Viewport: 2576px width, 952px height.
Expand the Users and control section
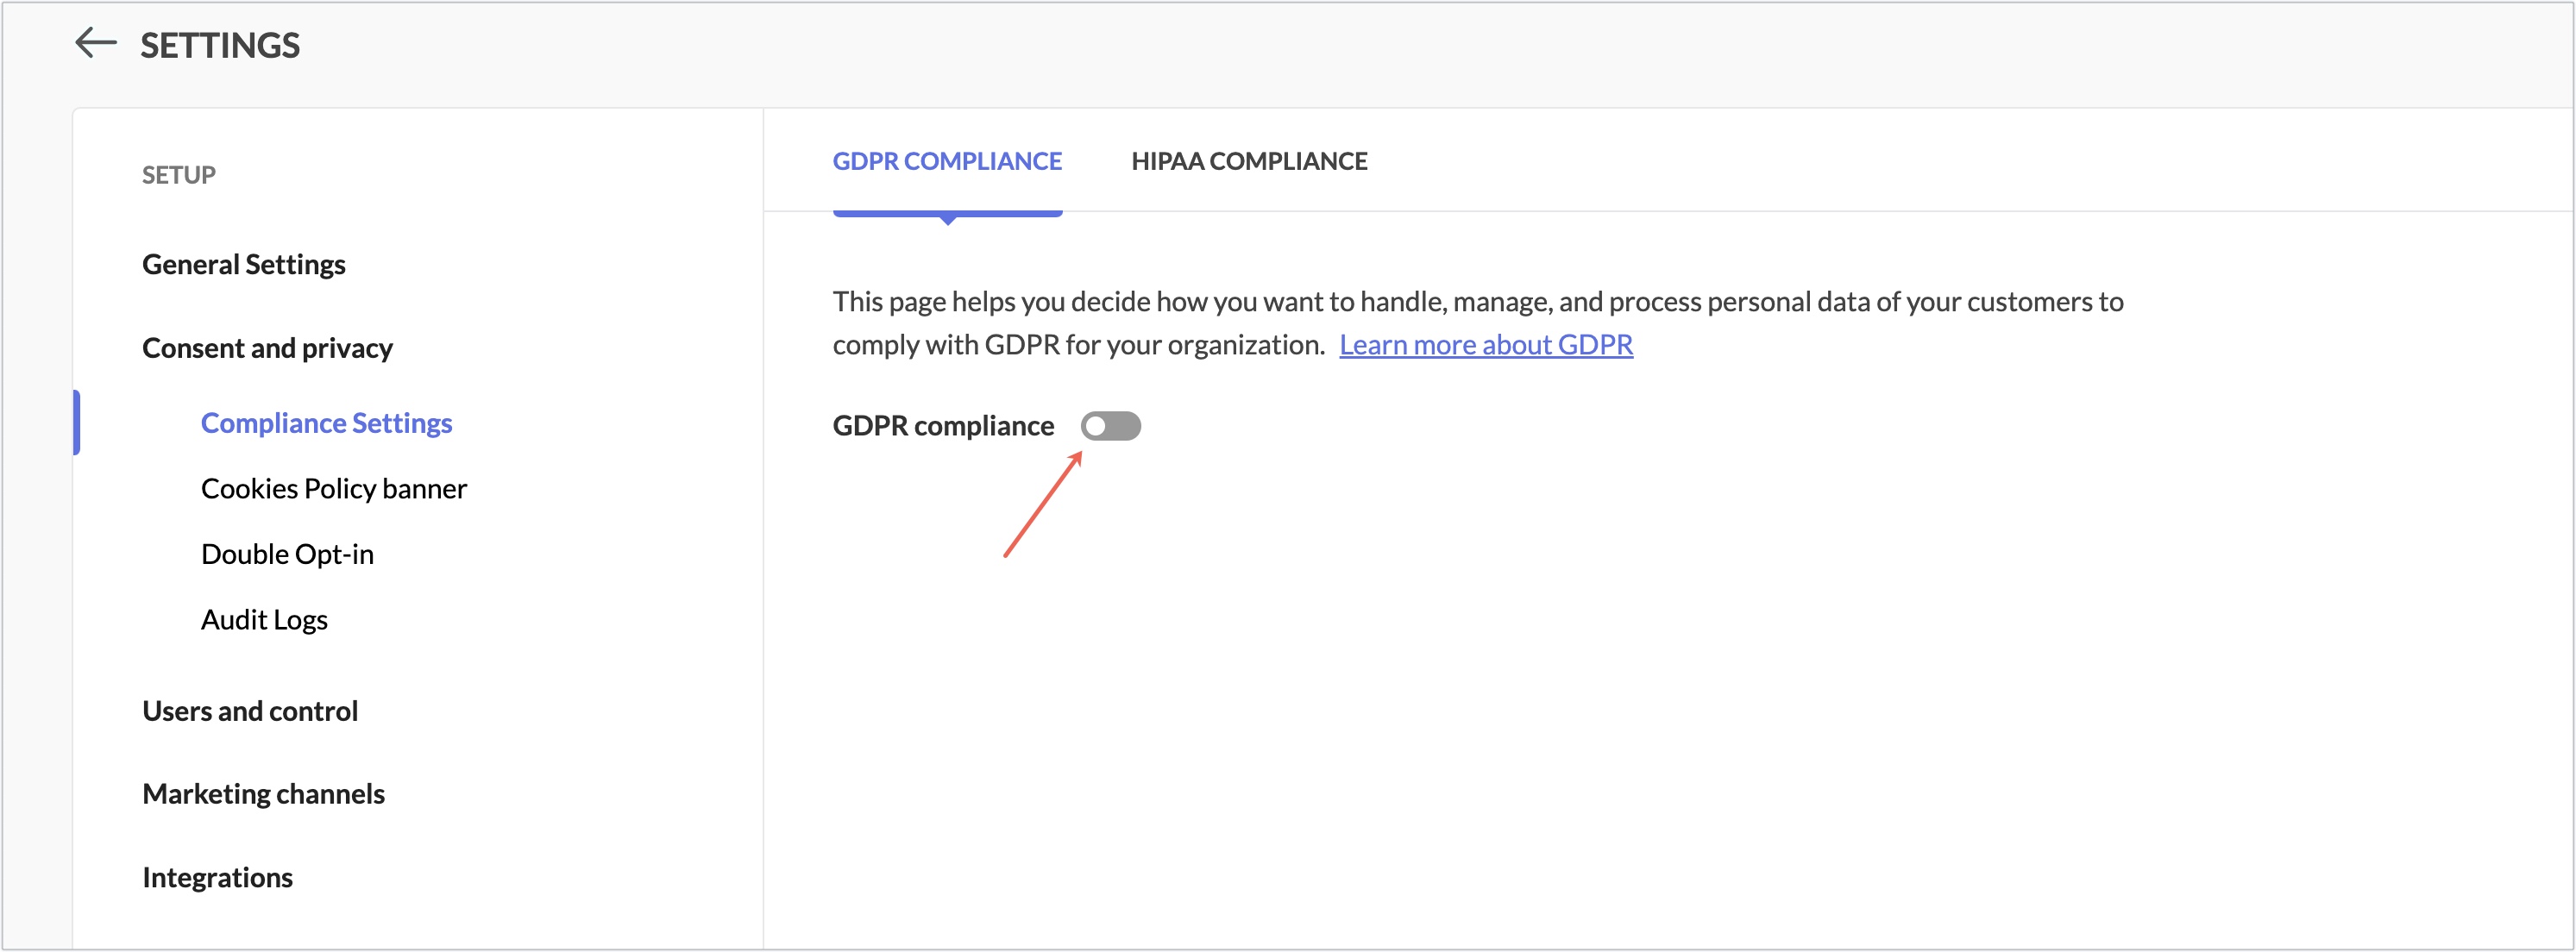tap(250, 710)
